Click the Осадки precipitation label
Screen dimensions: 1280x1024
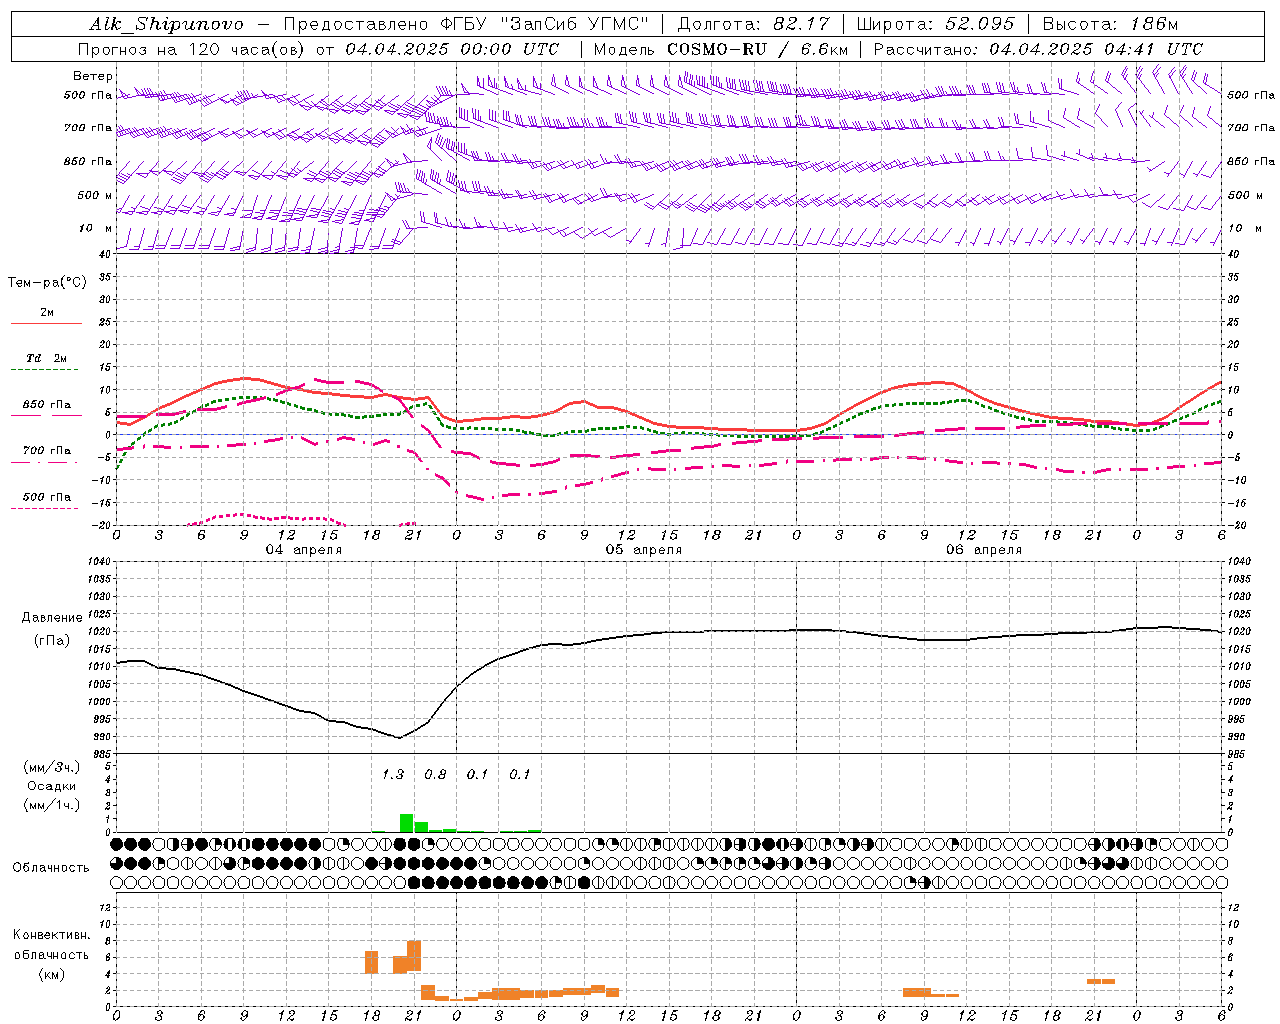click(51, 786)
